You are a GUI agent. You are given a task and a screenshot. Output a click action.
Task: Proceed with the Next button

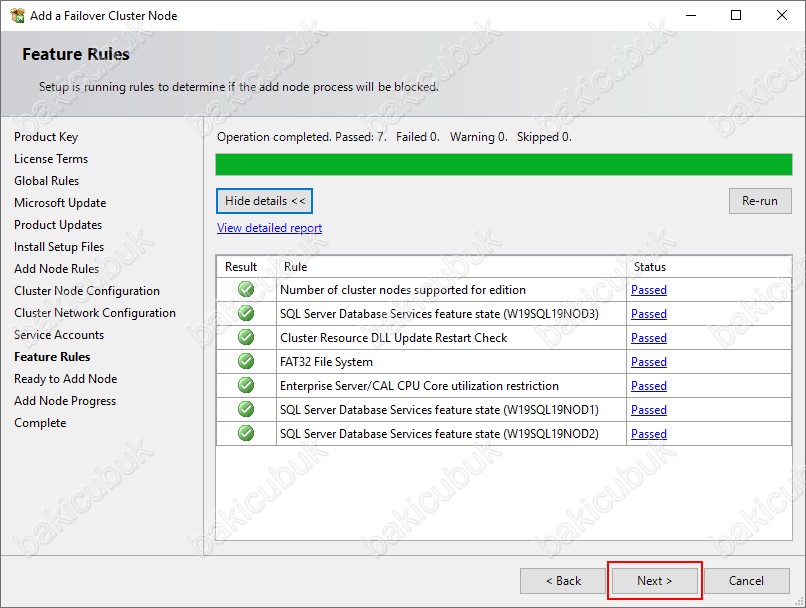pyautogui.click(x=654, y=581)
